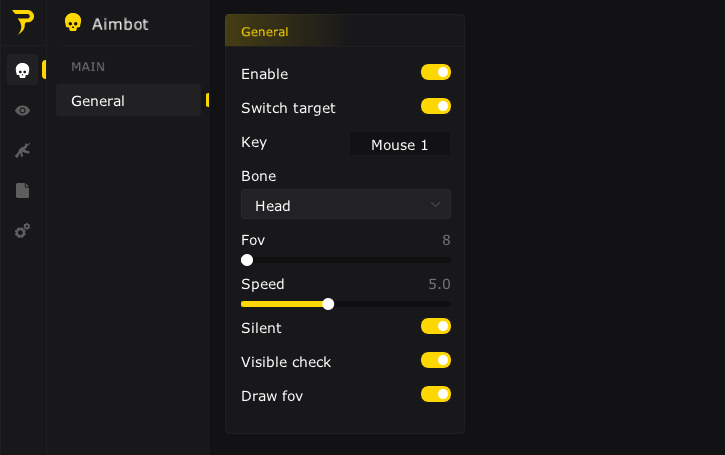Toggle the Silent switch

[x=436, y=326]
